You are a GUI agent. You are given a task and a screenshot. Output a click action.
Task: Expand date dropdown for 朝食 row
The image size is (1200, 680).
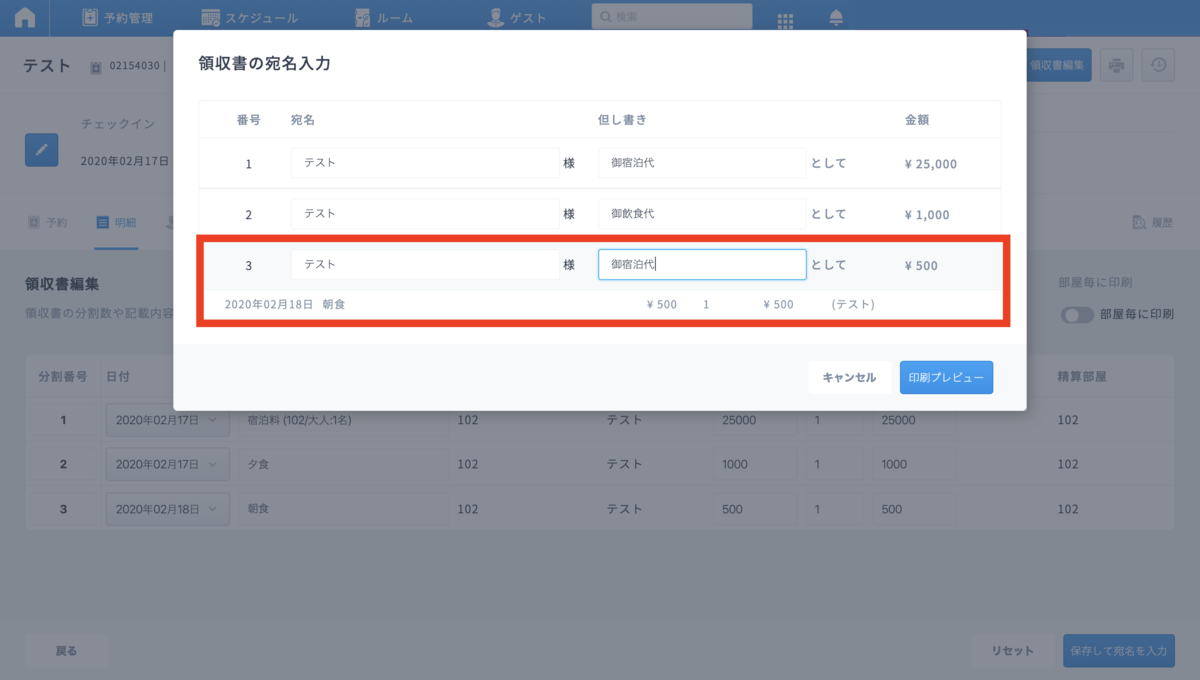pos(167,509)
